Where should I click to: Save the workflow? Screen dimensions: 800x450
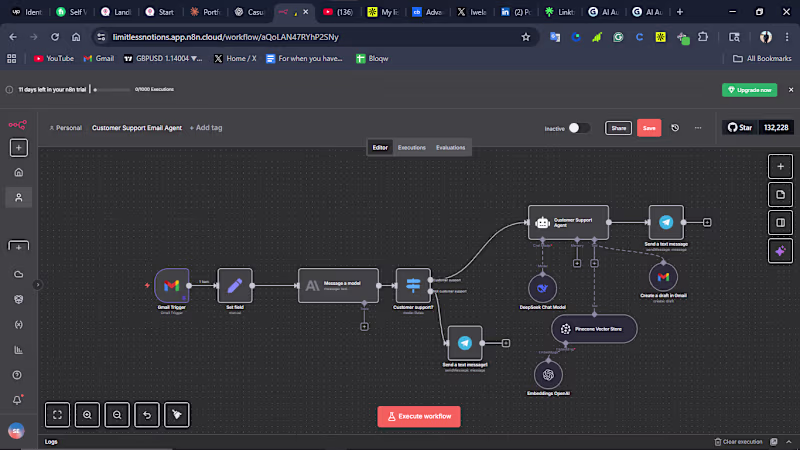(649, 128)
